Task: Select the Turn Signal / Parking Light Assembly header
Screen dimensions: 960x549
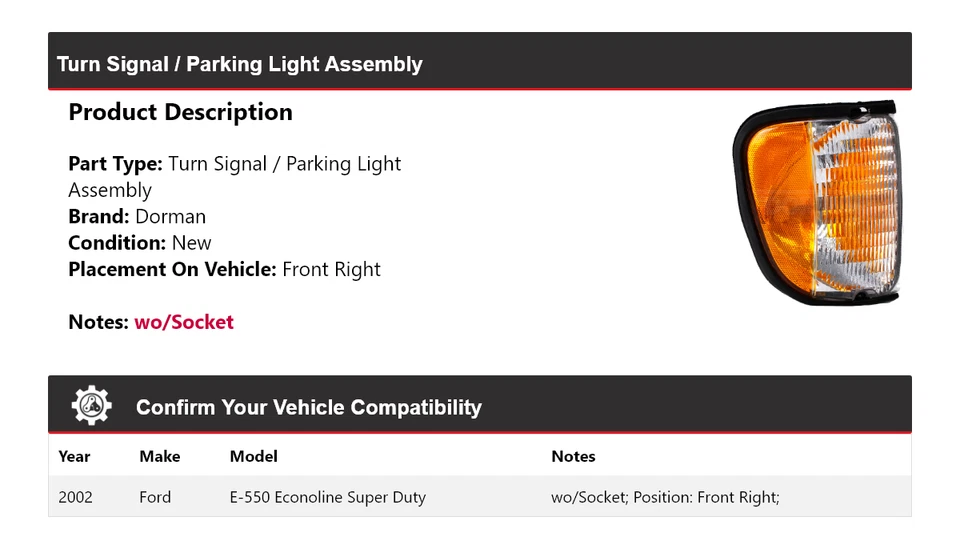Action: coord(239,64)
